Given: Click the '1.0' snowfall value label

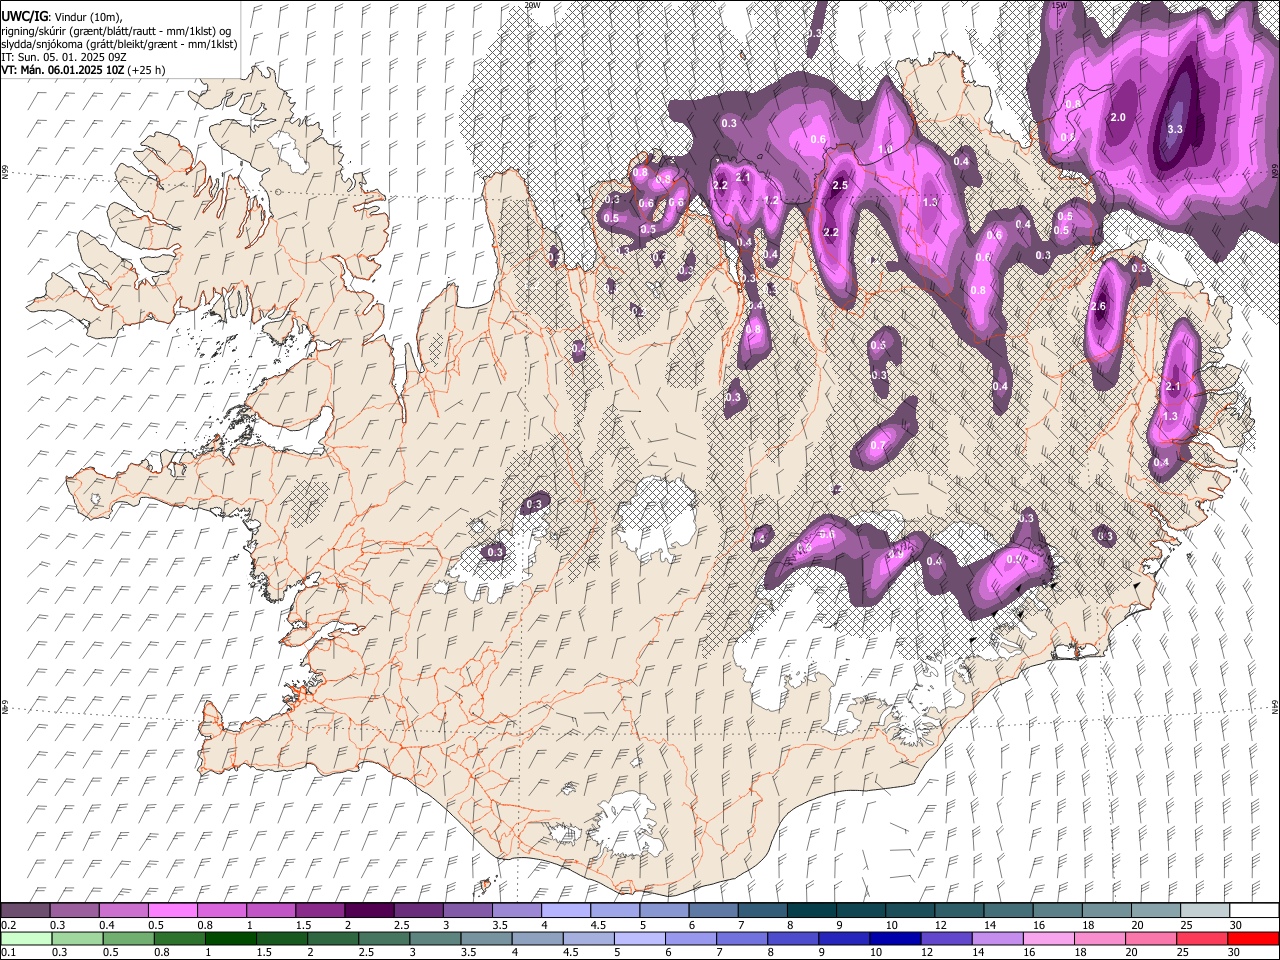Looking at the screenshot, I should coord(885,149).
